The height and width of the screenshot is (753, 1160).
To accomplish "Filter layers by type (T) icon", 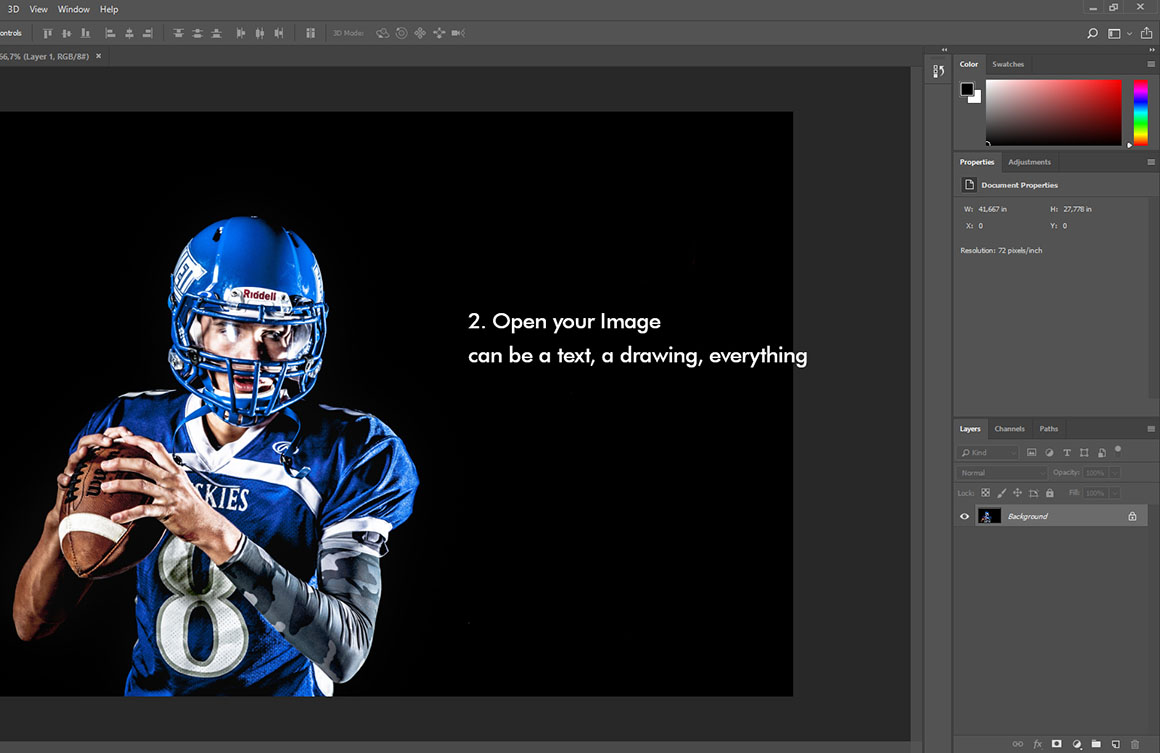I will coord(1067,453).
